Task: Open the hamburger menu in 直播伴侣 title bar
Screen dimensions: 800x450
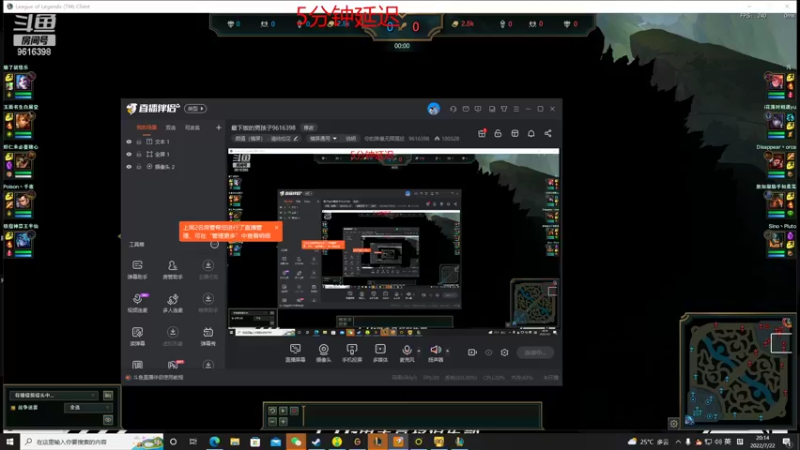Action: [x=516, y=109]
